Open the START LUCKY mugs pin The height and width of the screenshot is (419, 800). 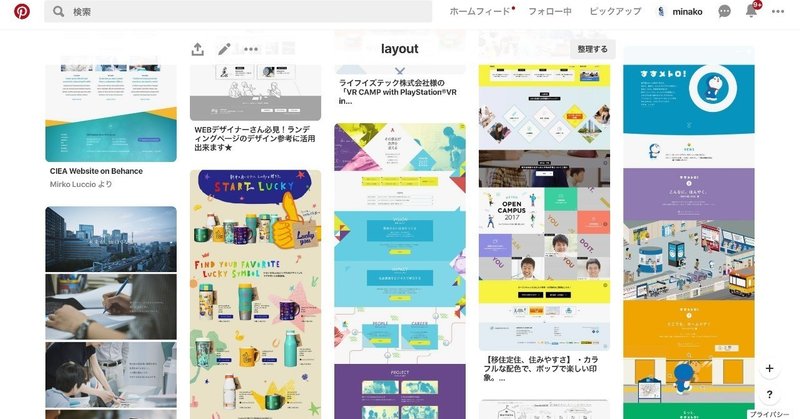click(x=256, y=294)
